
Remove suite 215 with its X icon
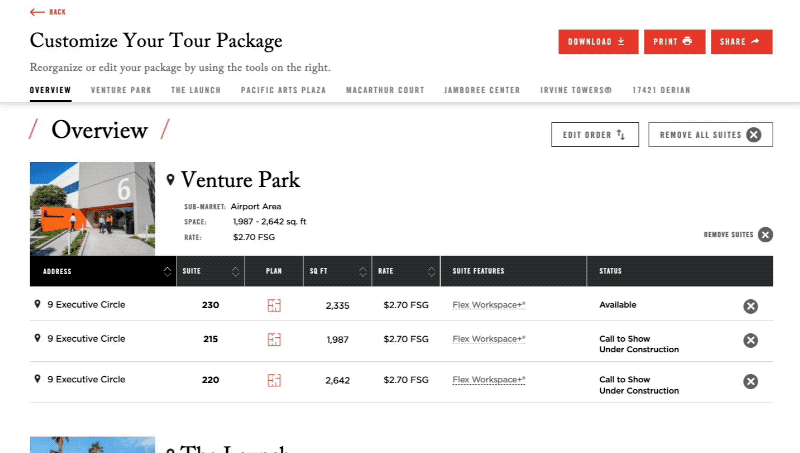pyautogui.click(x=750, y=340)
